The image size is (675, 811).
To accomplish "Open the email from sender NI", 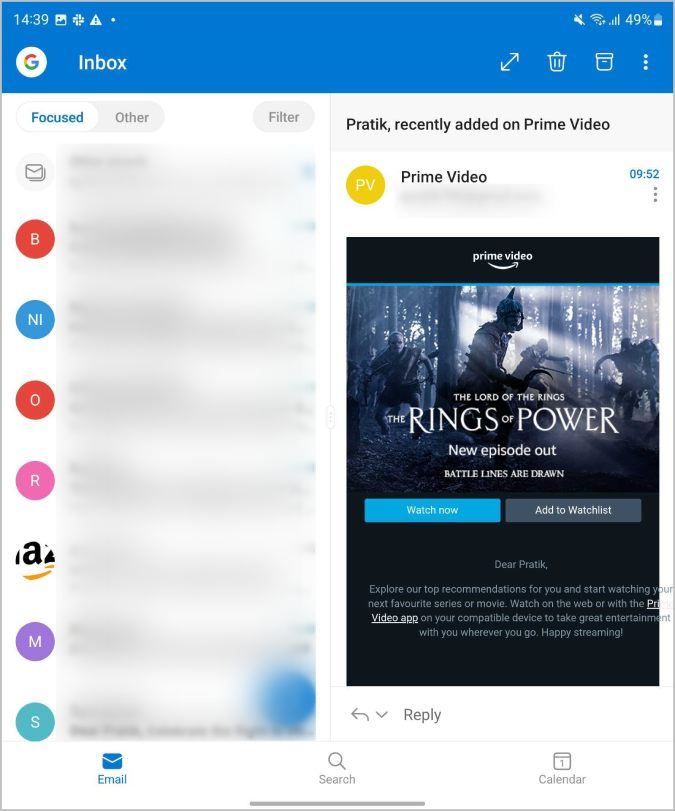I will (x=166, y=320).
